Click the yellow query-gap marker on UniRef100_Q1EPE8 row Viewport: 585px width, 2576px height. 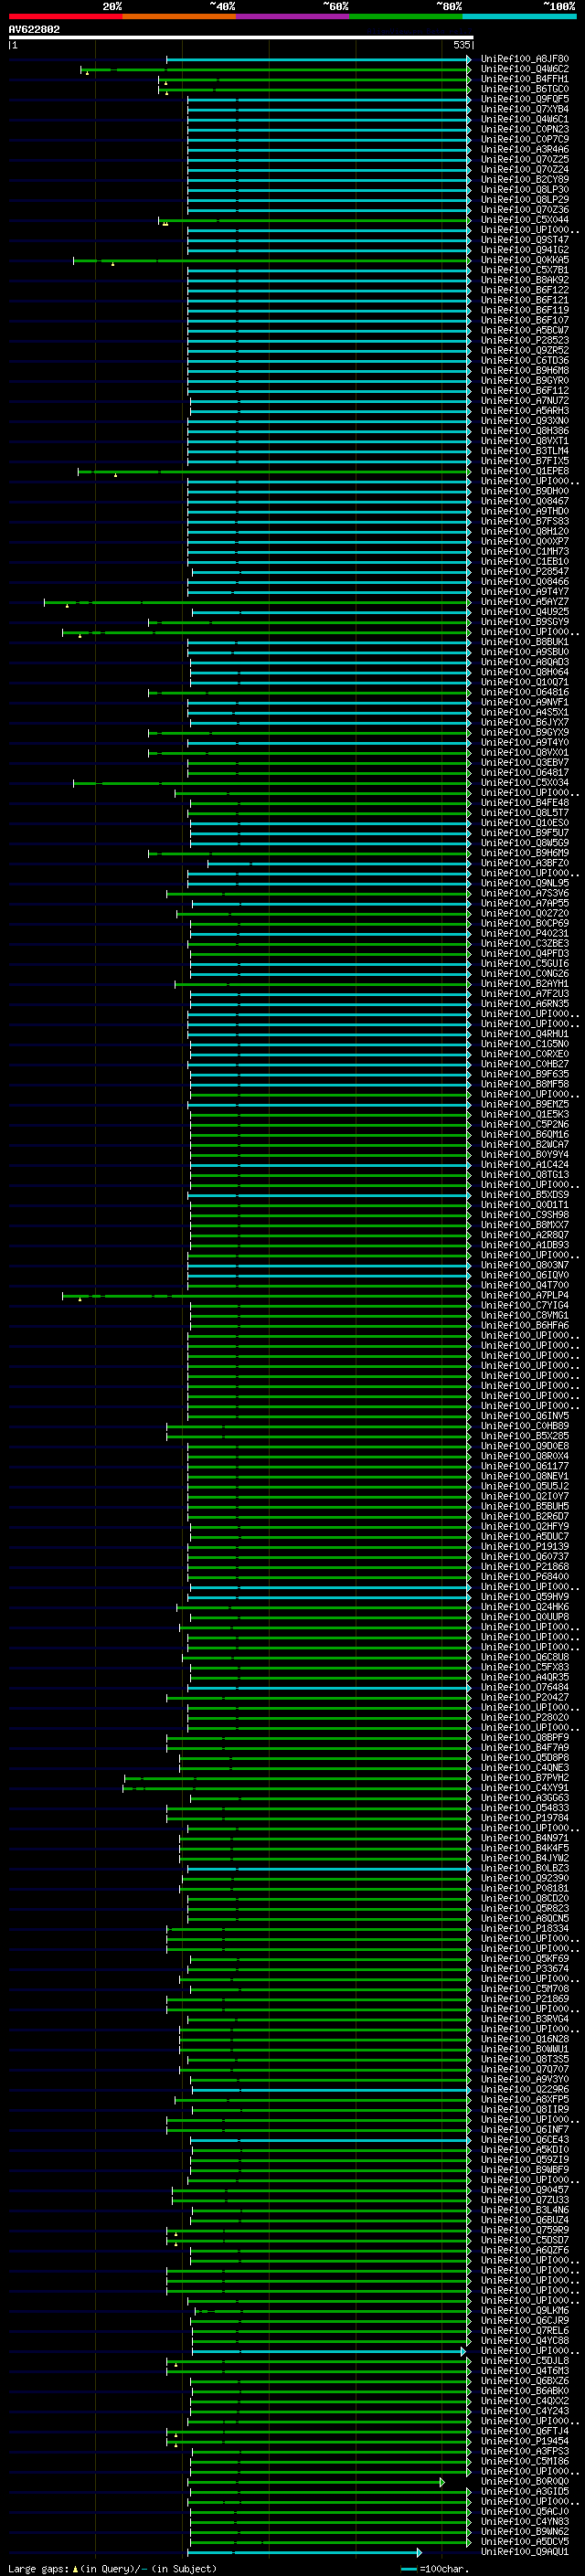coord(115,475)
